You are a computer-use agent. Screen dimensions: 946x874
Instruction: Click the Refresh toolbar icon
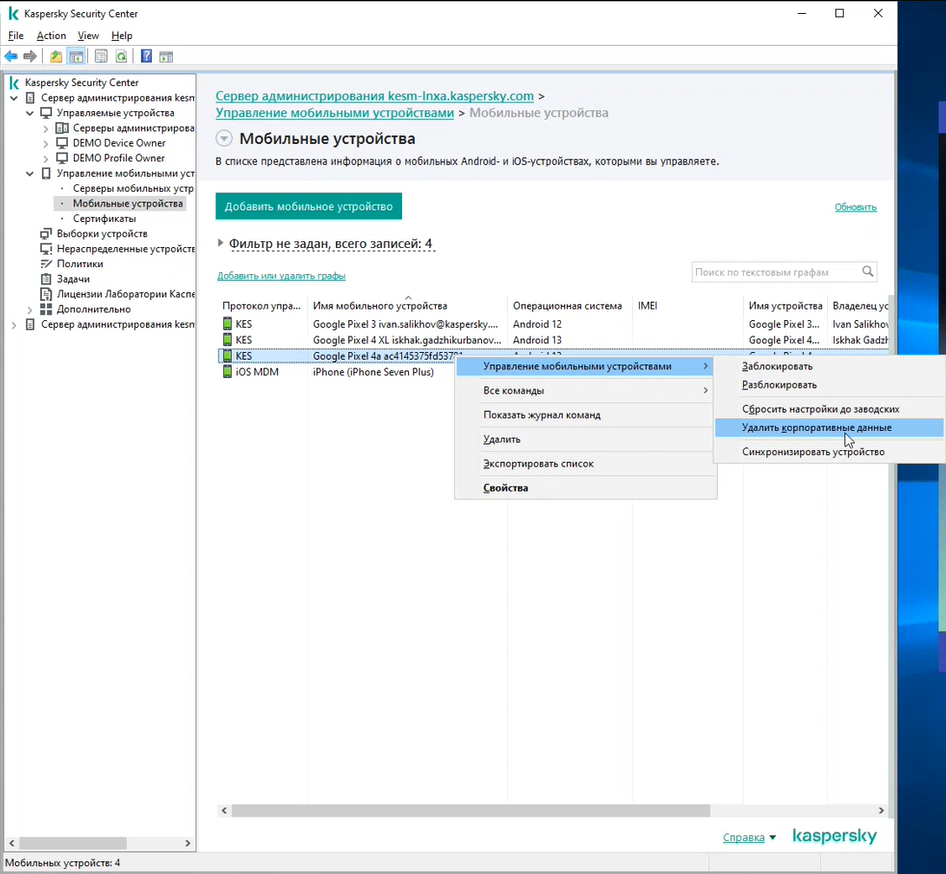pyautogui.click(x=121, y=57)
